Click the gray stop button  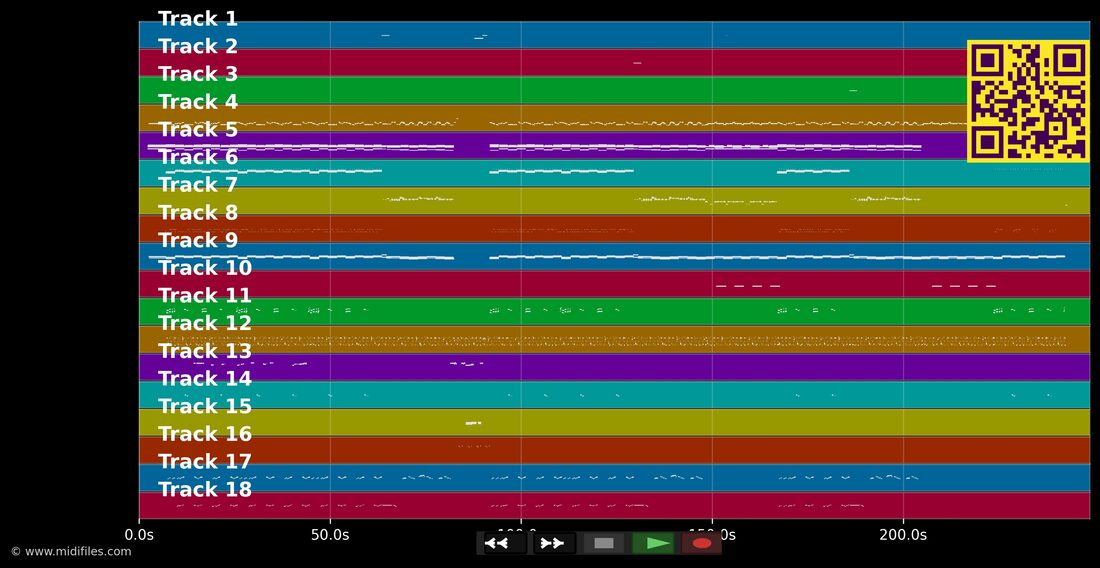603,543
